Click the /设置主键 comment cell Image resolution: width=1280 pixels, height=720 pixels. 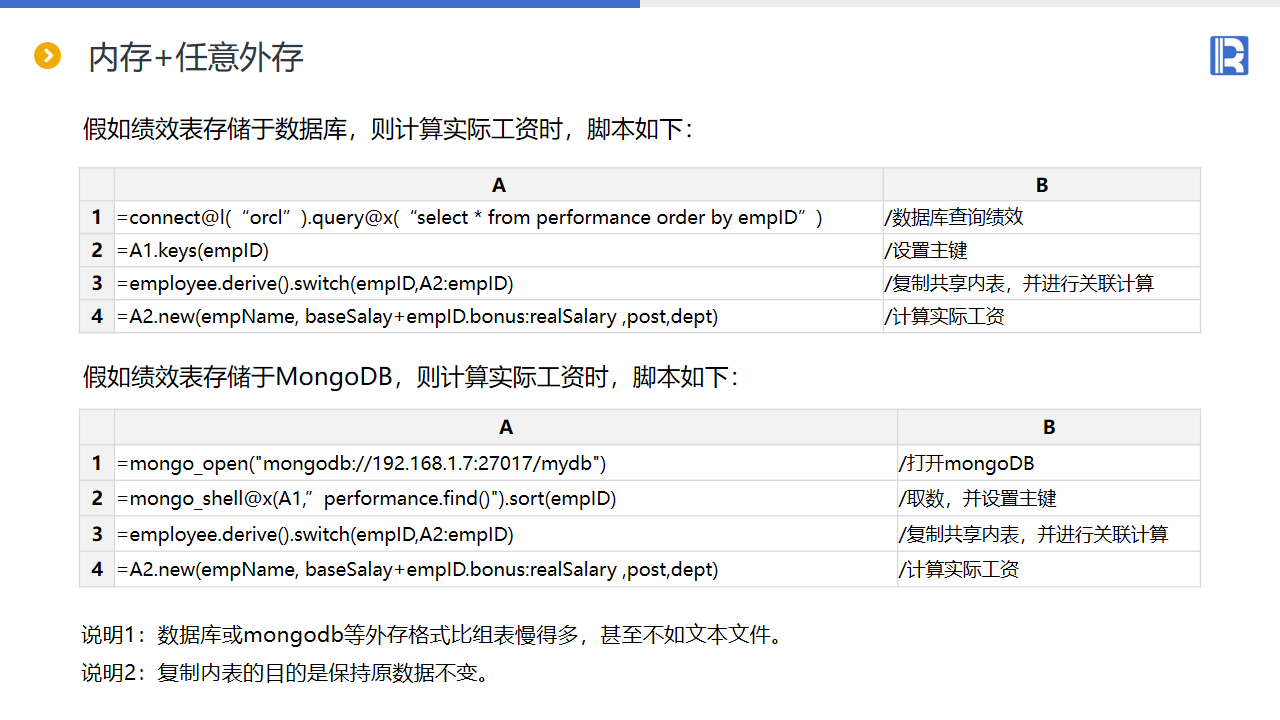[926, 251]
